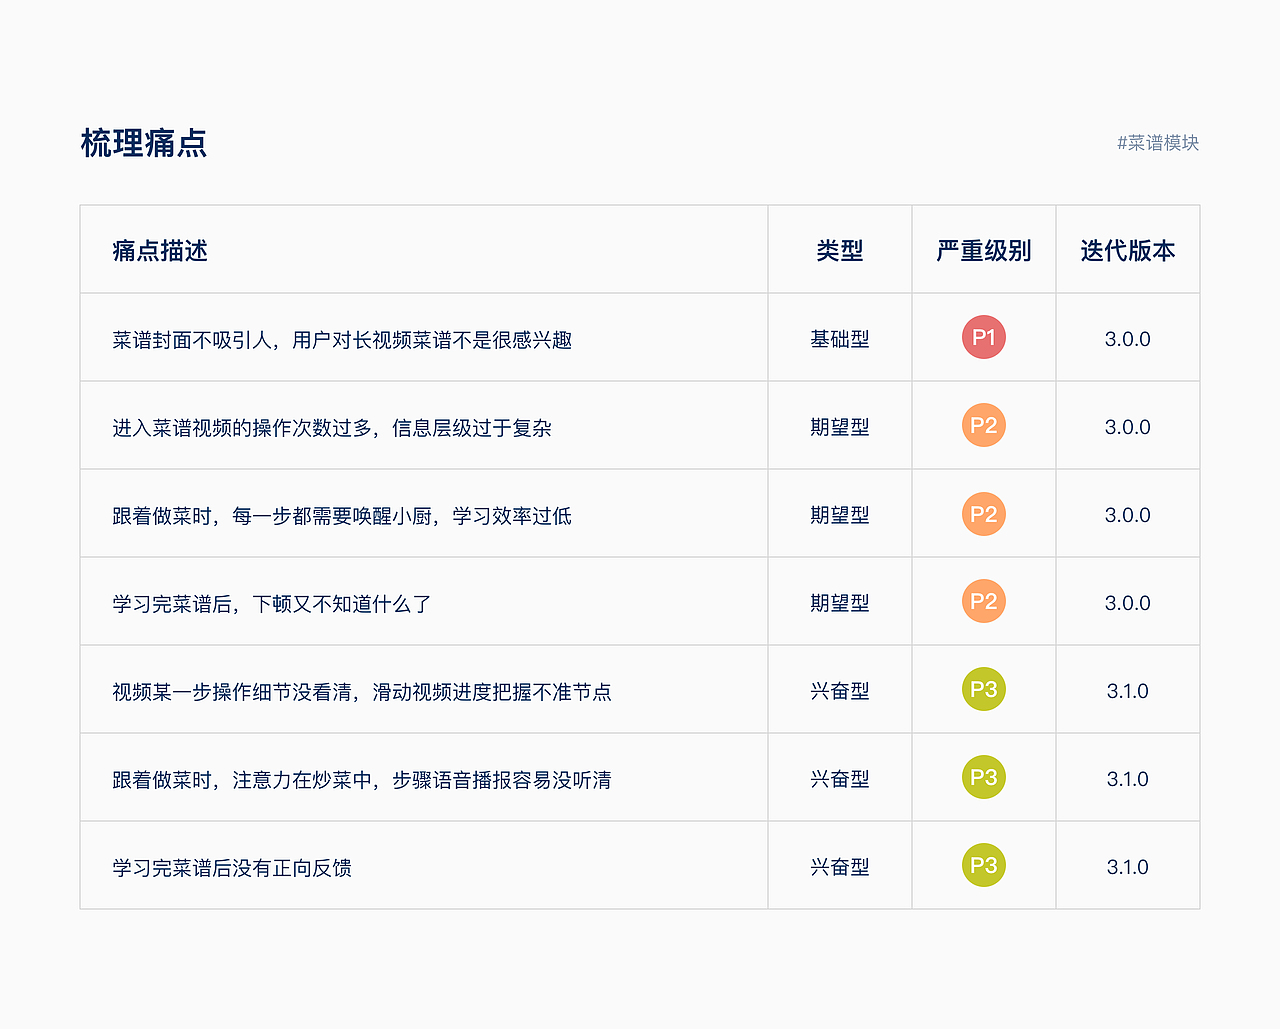Select the text 菜谱封面不吸引人，用户对长视频菜谱不是很感兴趣
1280x1029 pixels.
342,340
